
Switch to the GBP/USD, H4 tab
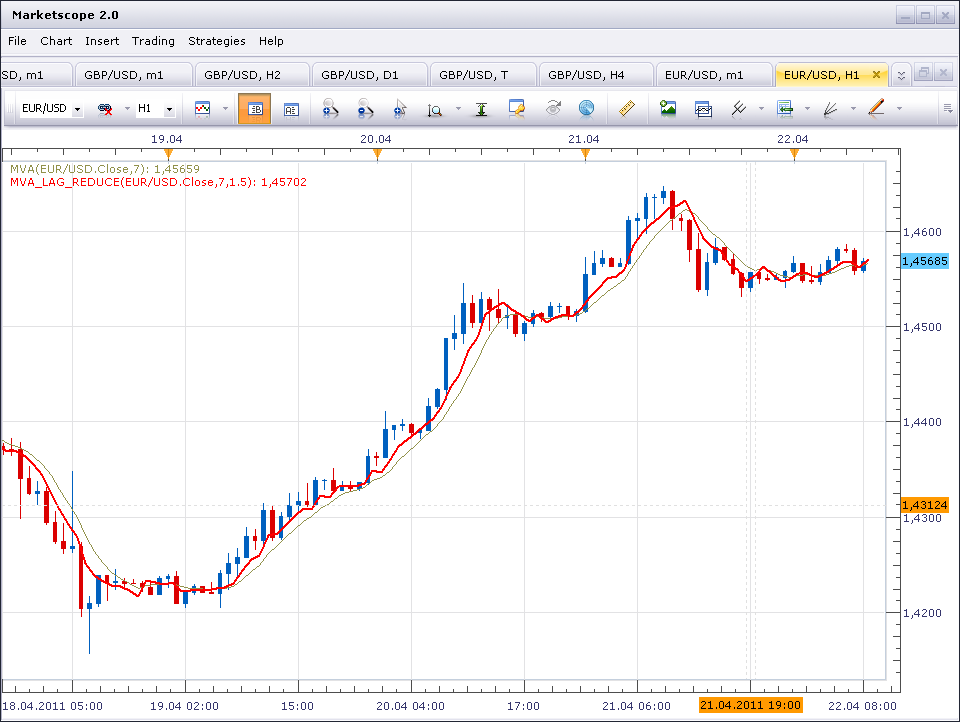pos(586,75)
